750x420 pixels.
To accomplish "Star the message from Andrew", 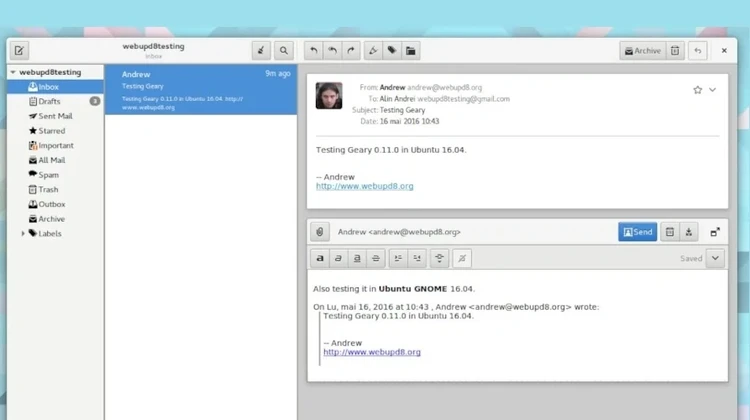I will (697, 90).
